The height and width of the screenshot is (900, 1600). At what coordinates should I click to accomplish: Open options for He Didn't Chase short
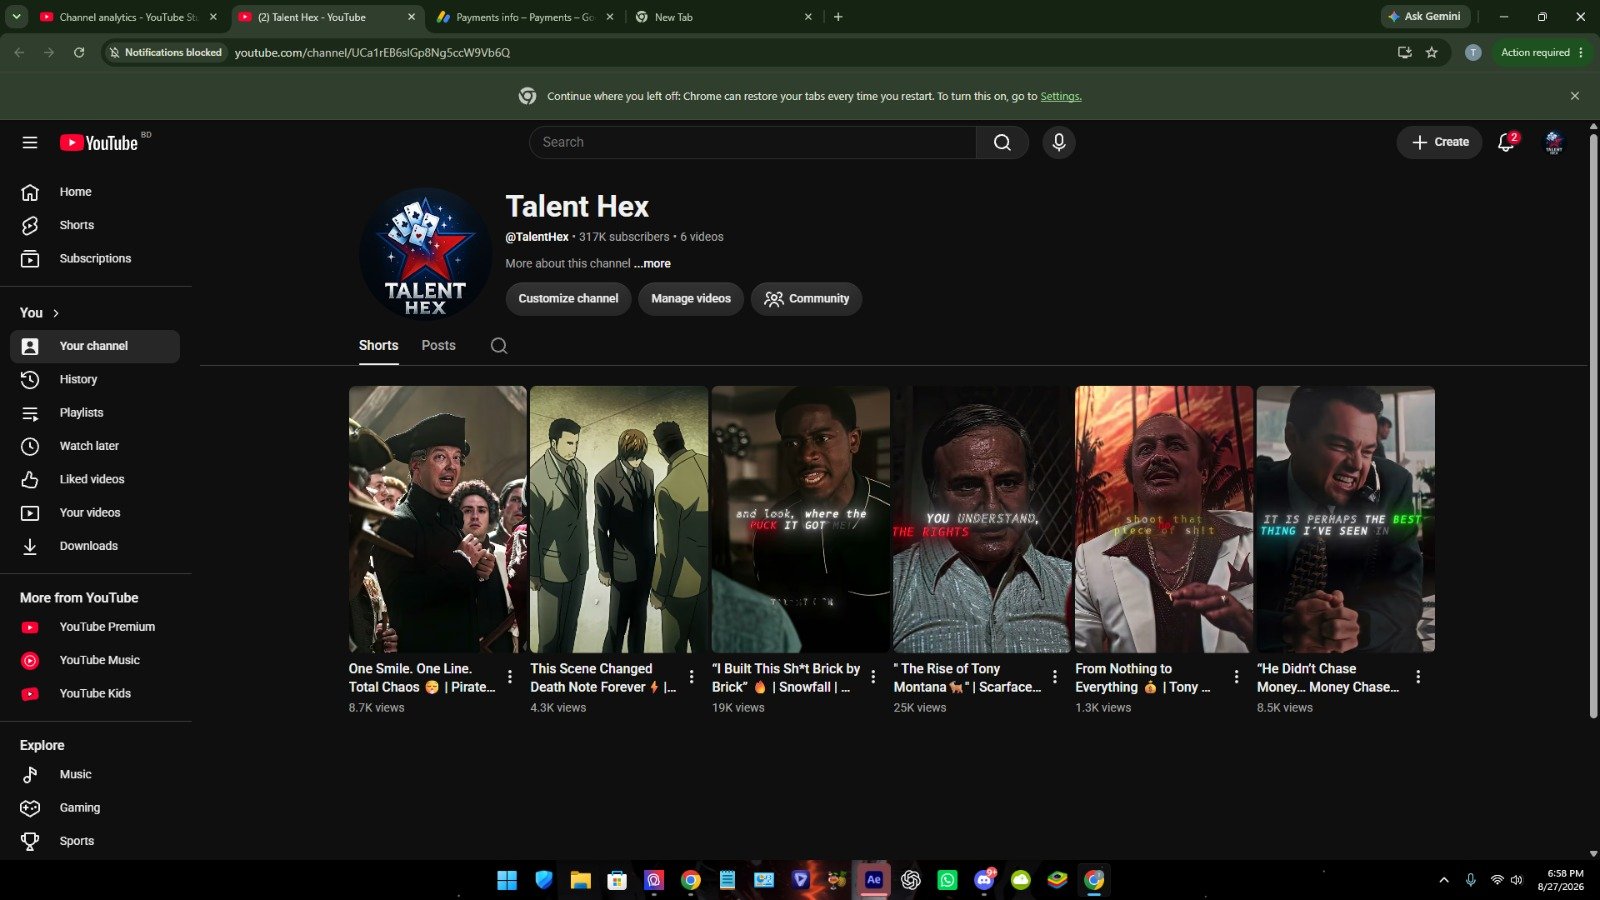[x=1418, y=677]
